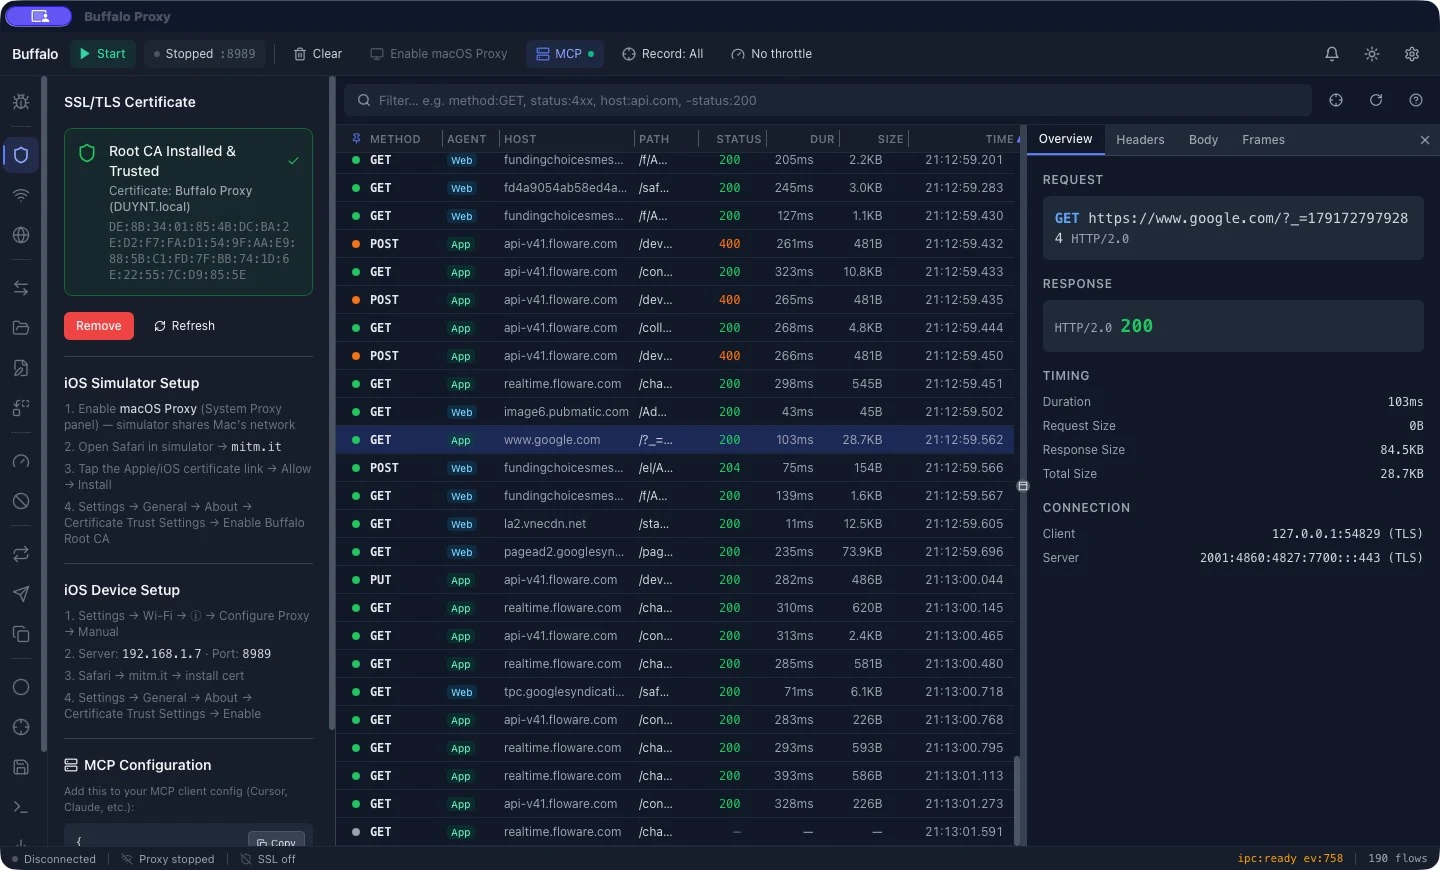Viewport: 1440px width, 870px height.
Task: Click the crosshair target icon beside filter
Action: point(1336,100)
